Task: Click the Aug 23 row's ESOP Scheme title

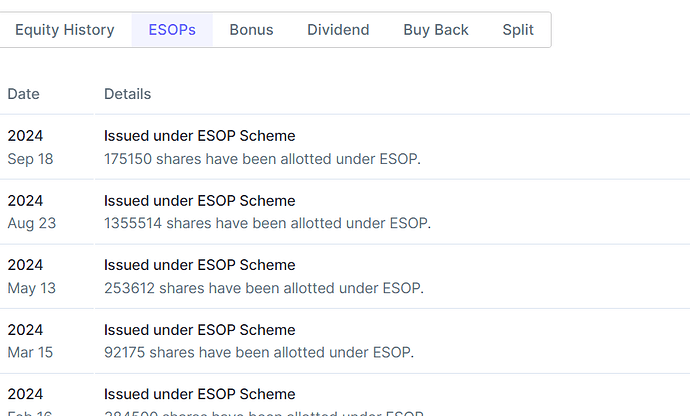Action: 200,201
